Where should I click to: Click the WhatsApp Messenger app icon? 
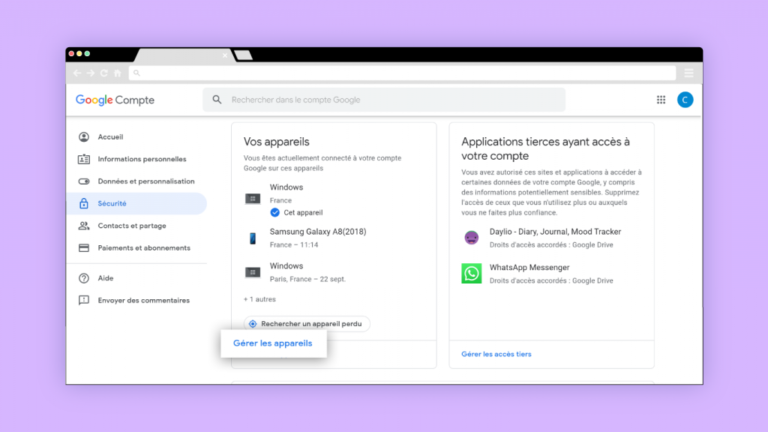(471, 273)
